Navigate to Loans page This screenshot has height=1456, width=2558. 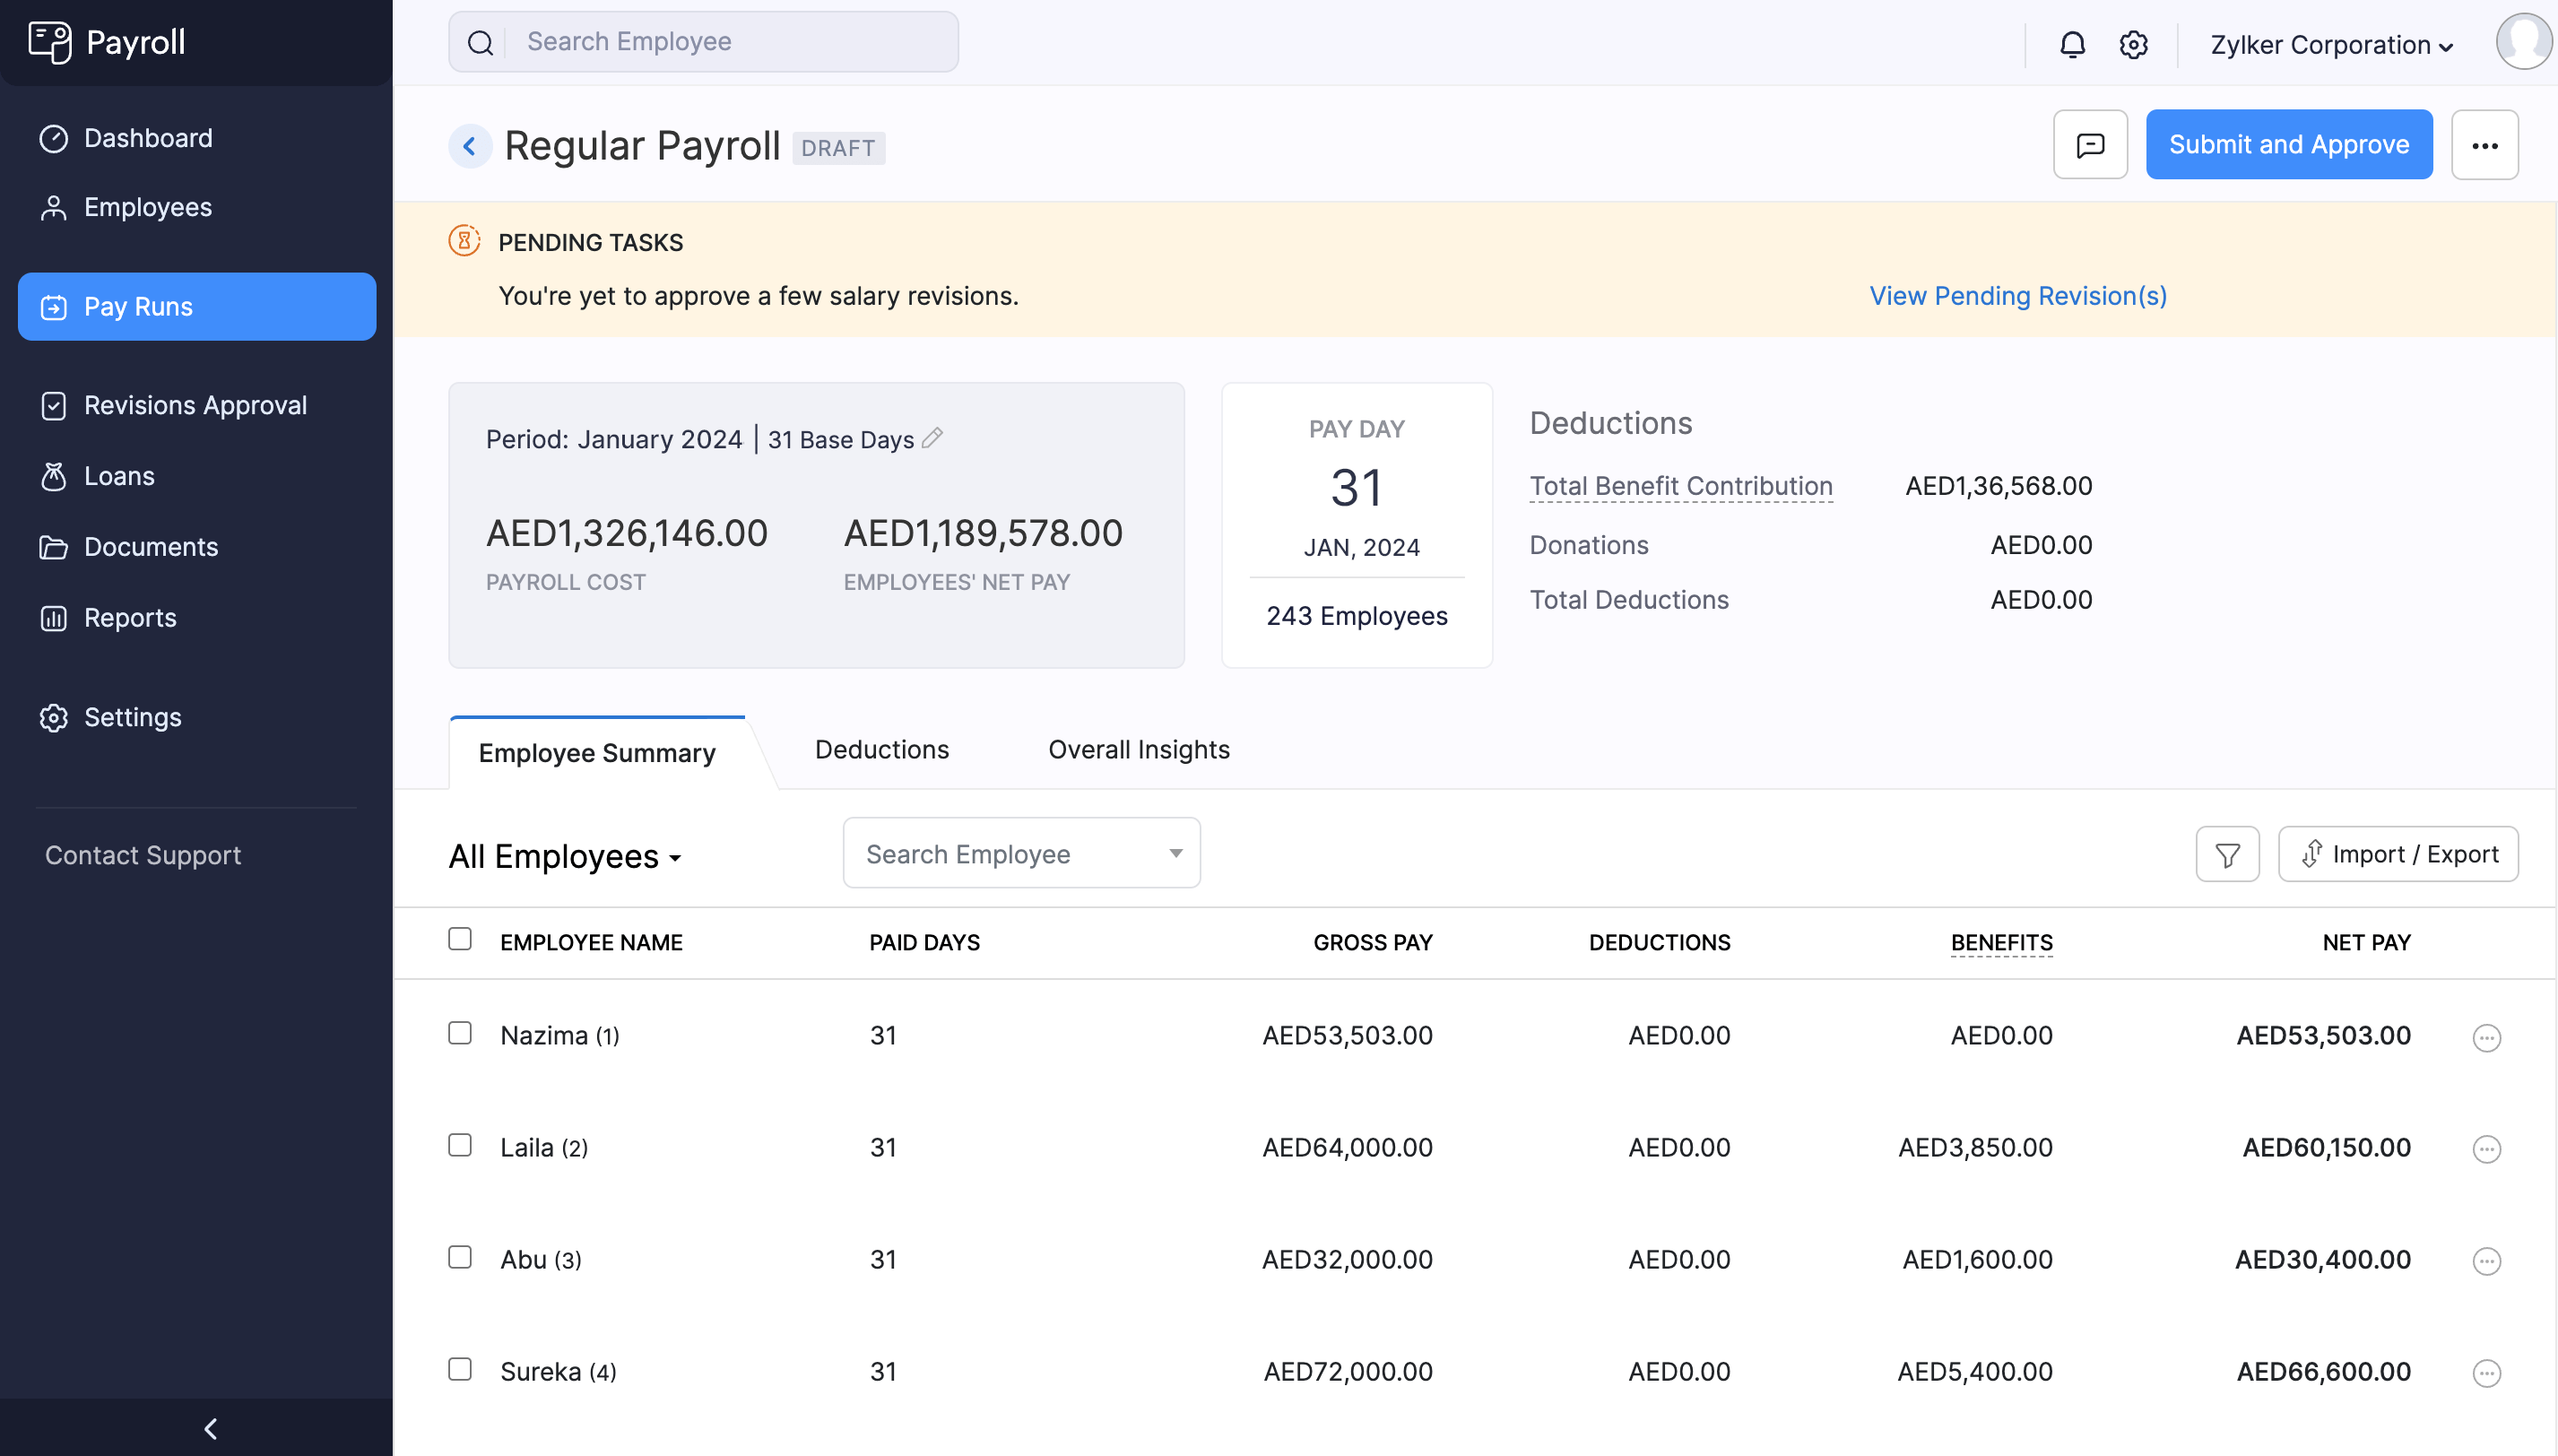(118, 476)
